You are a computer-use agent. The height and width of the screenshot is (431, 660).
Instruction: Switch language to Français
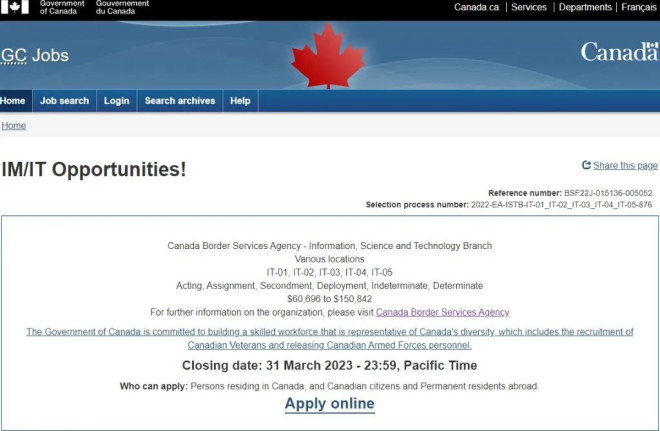pyautogui.click(x=639, y=7)
